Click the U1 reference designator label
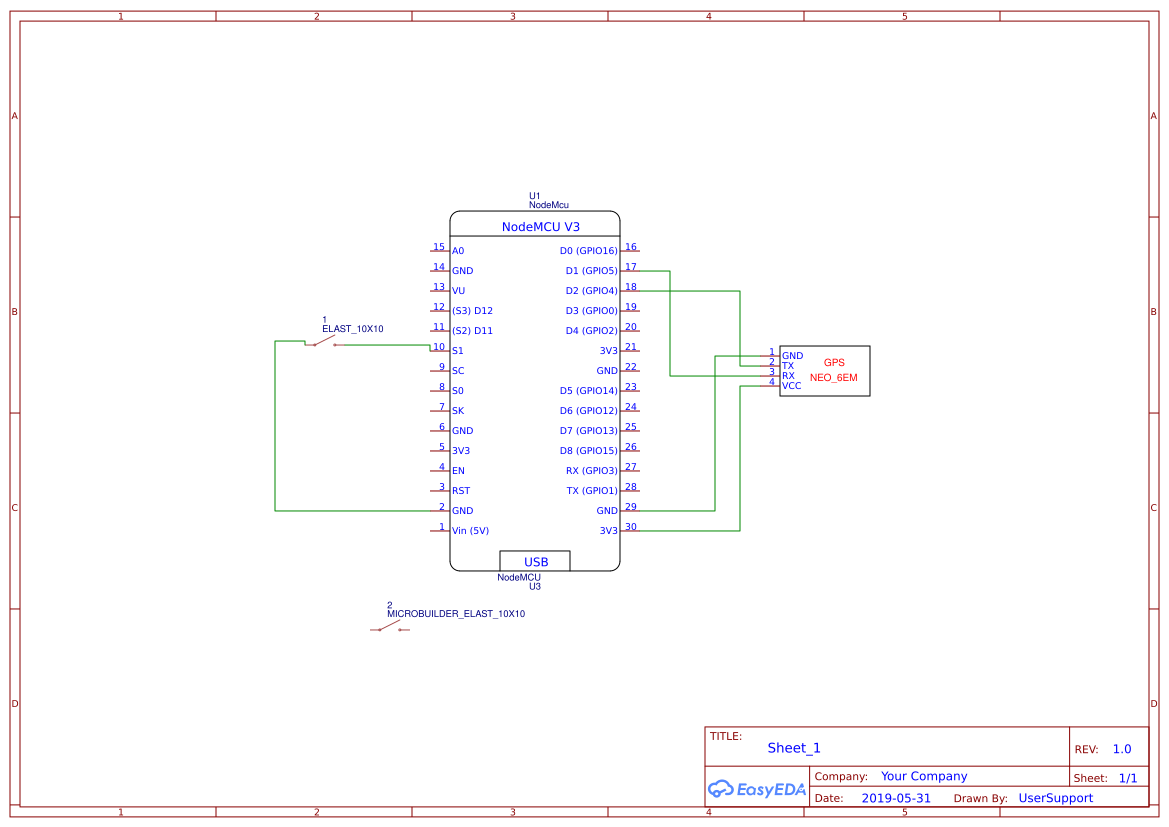 pyautogui.click(x=534, y=193)
